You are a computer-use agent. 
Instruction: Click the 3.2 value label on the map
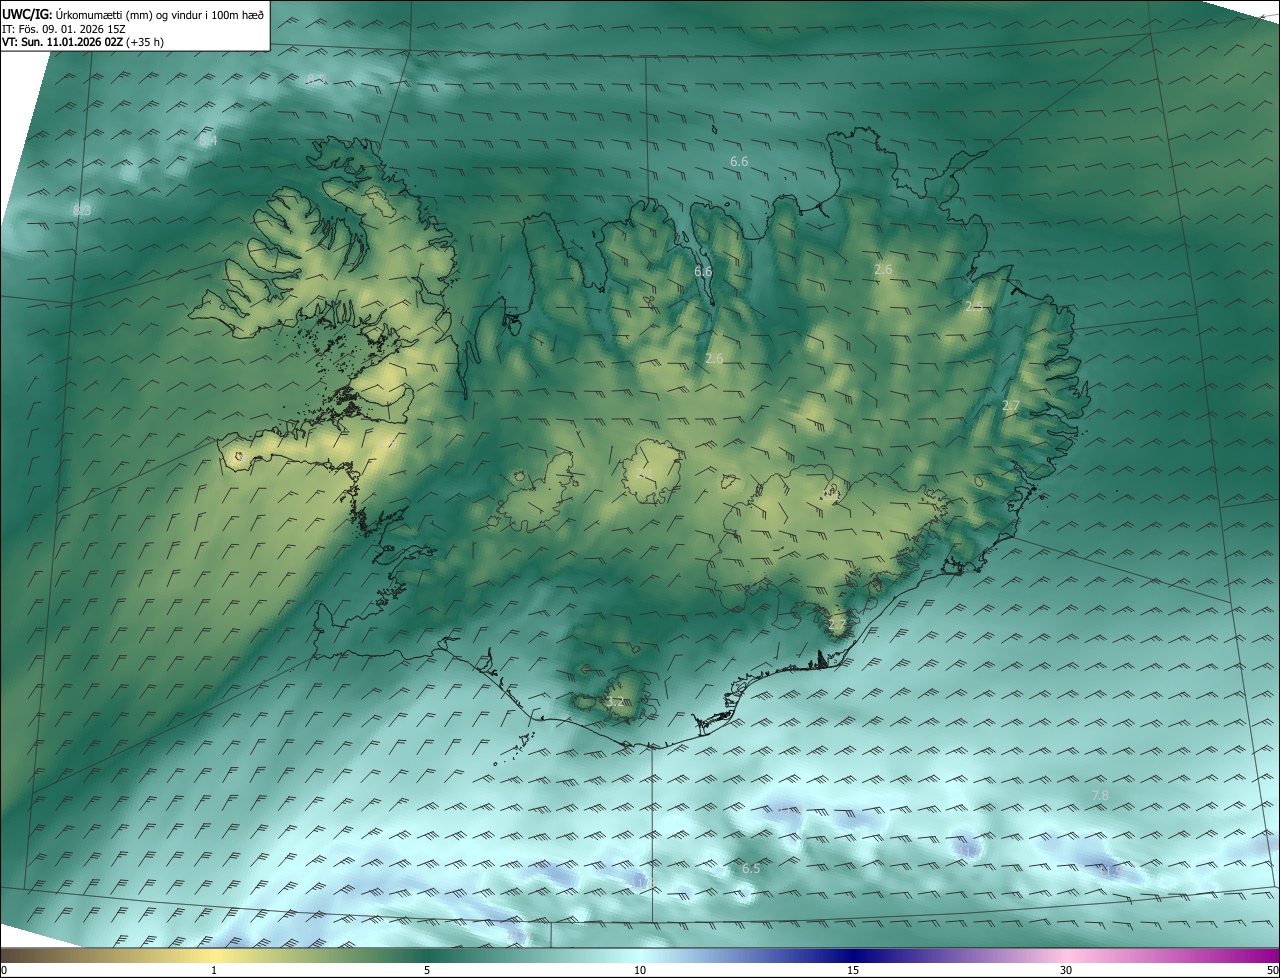tap(615, 702)
